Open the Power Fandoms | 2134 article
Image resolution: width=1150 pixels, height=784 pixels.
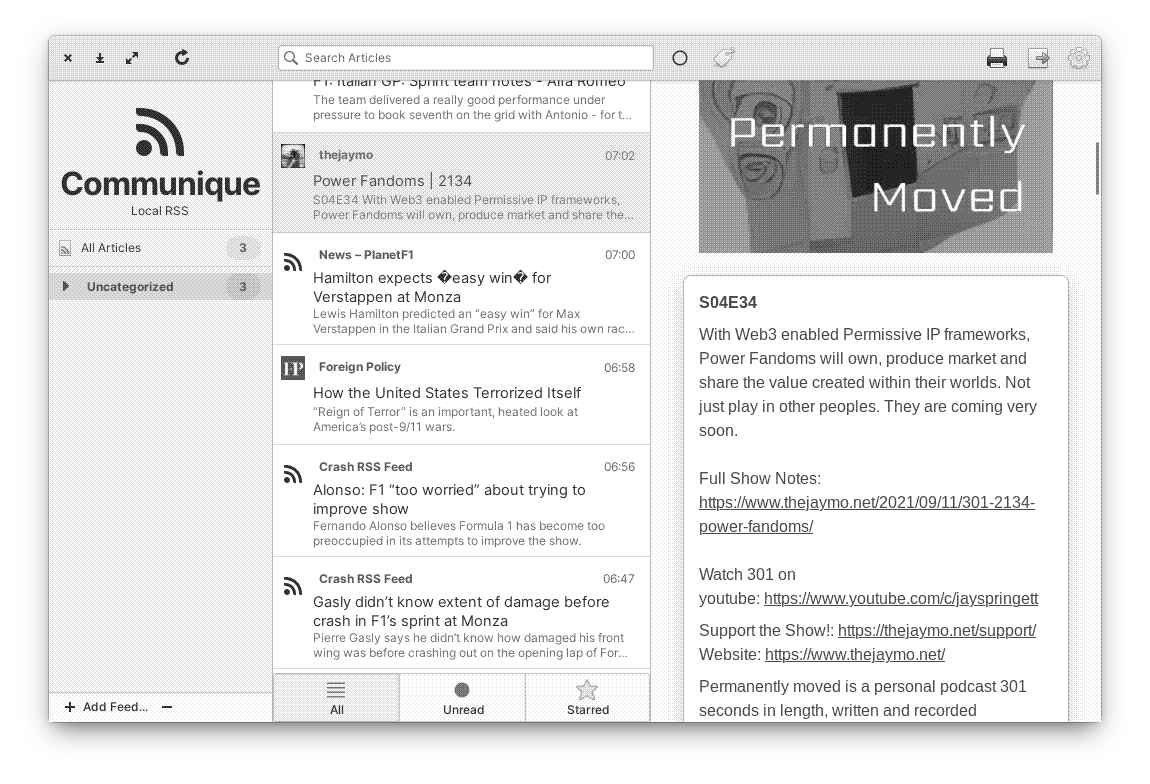point(461,183)
